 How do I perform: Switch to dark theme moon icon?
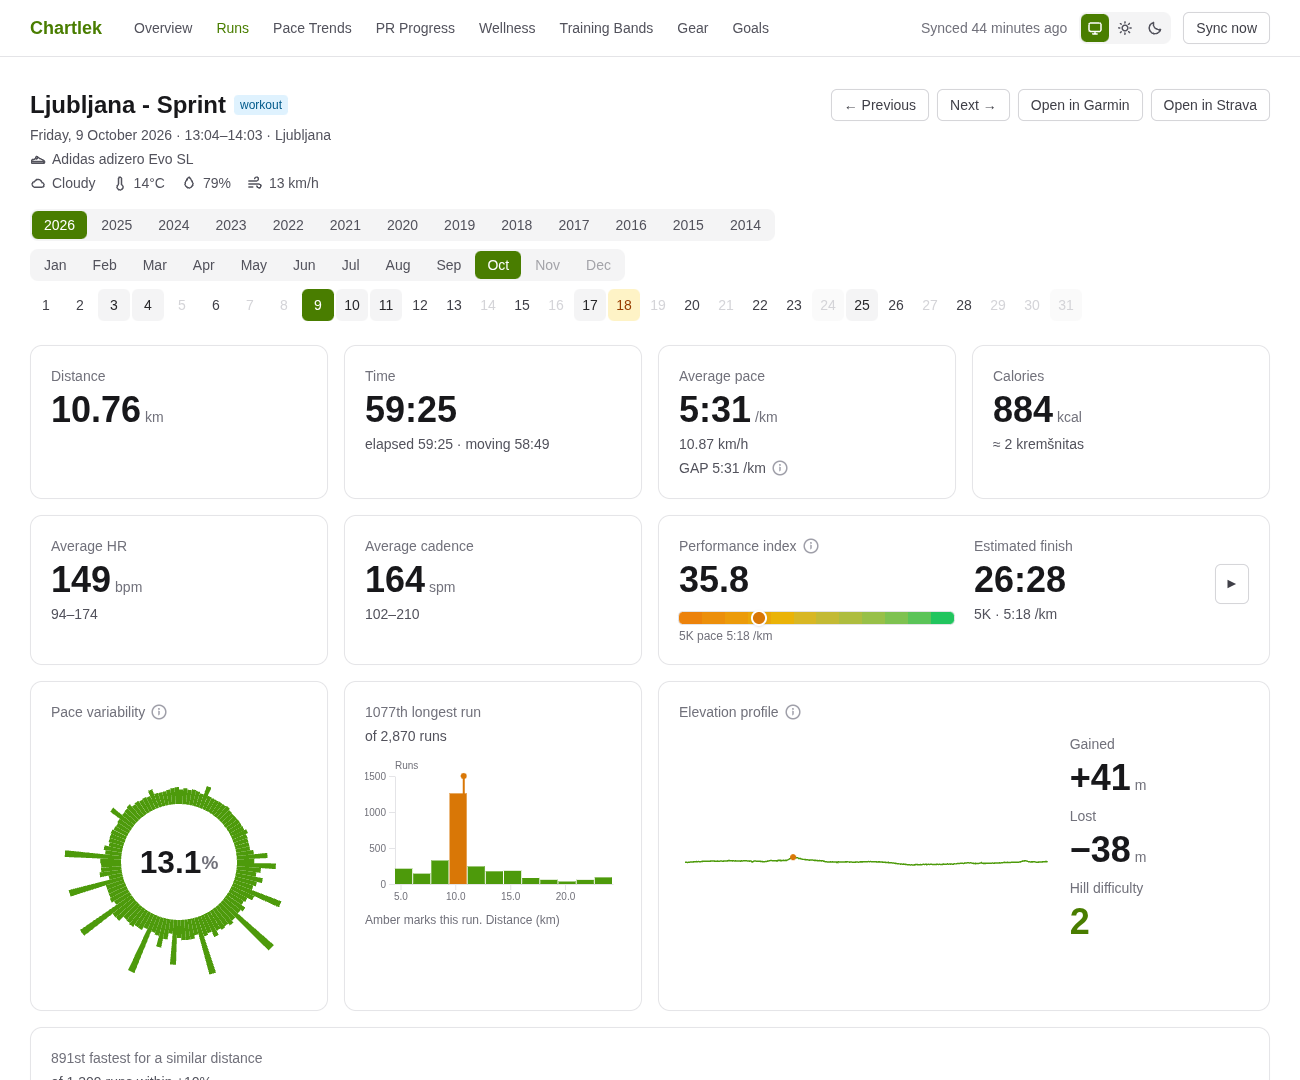(x=1155, y=28)
